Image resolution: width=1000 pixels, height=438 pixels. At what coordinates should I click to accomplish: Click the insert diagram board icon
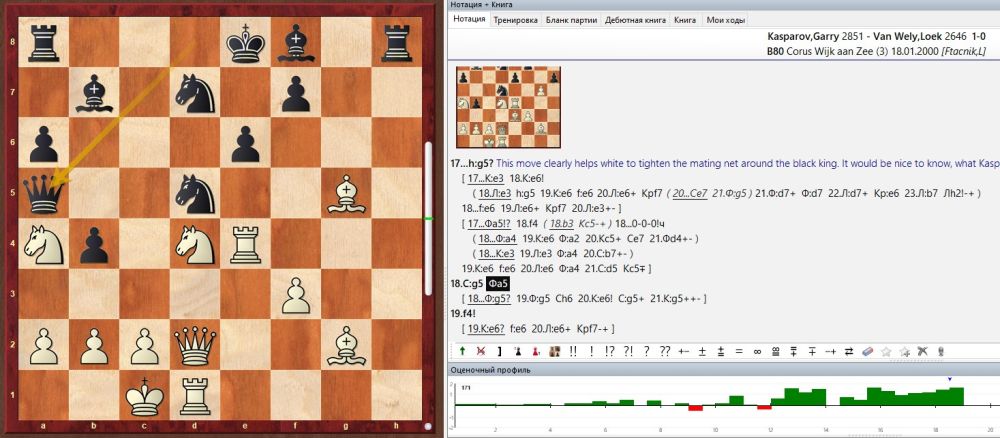[x=553, y=351]
